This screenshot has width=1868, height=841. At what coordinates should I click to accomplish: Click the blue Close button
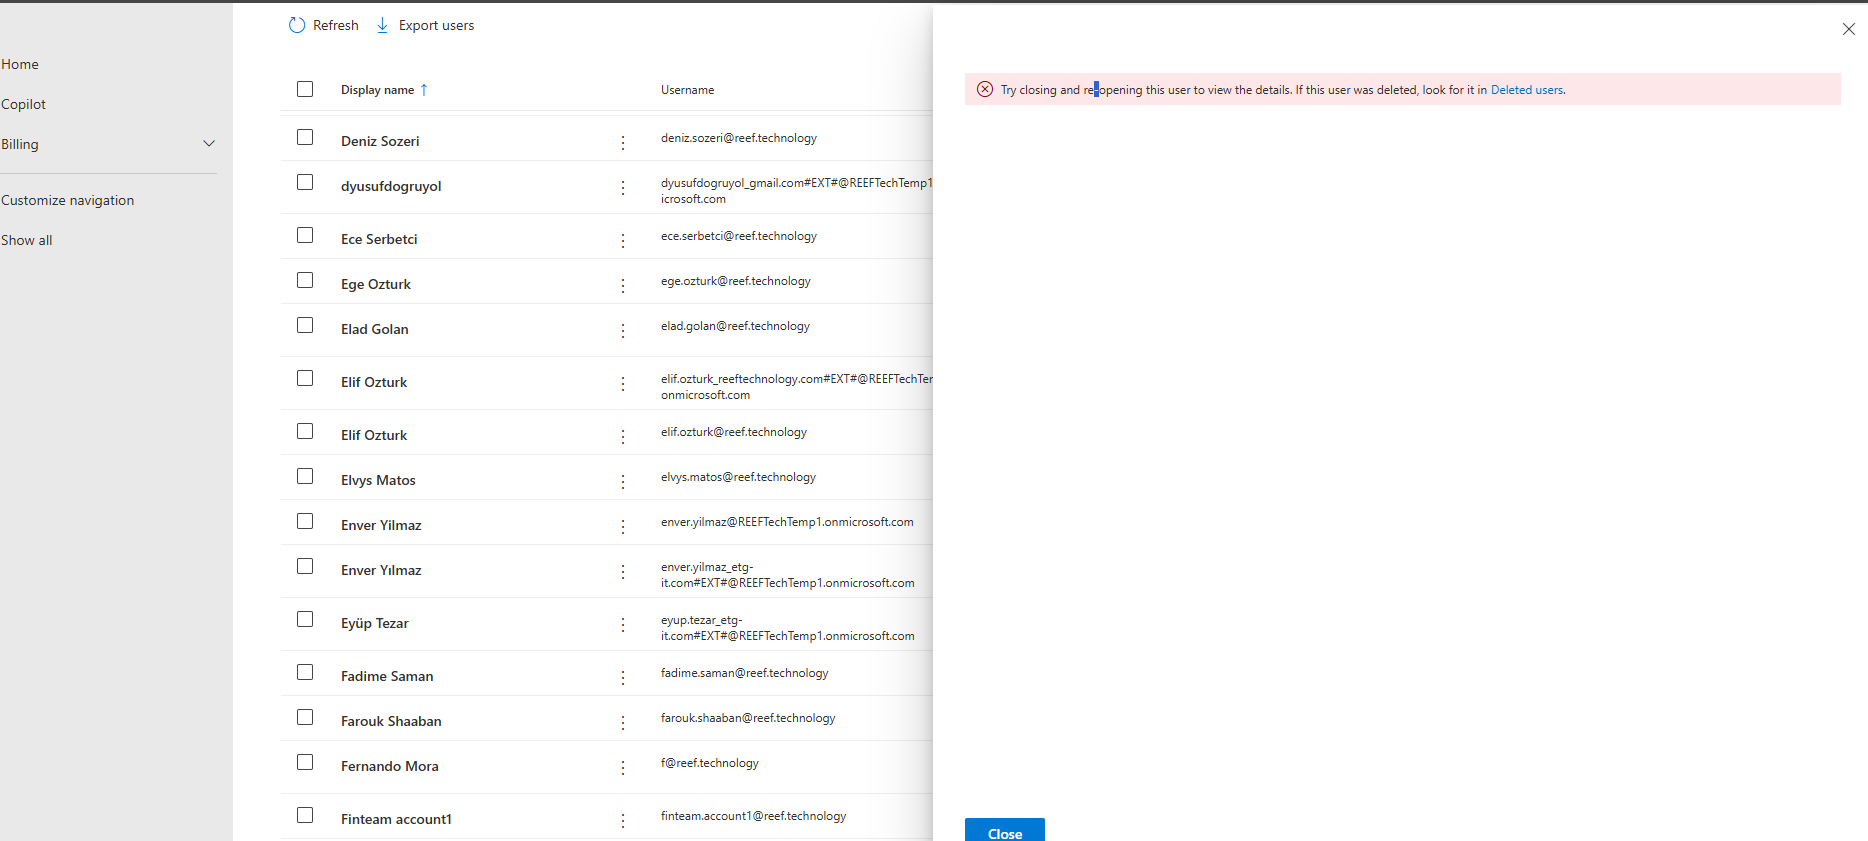1005,831
